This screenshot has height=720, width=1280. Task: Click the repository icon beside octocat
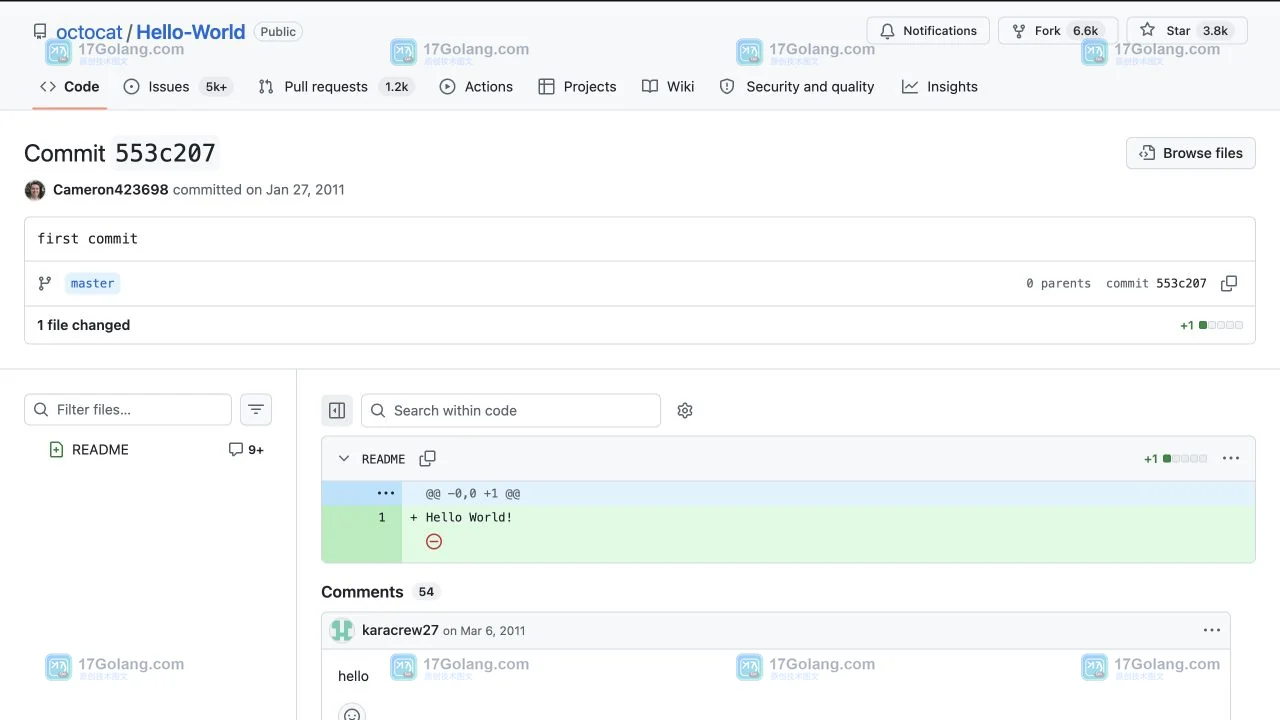(40, 32)
